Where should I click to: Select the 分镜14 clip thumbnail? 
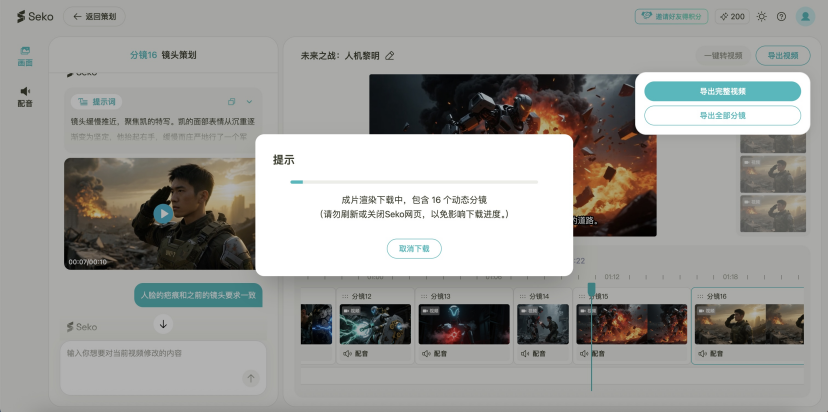tap(543, 324)
